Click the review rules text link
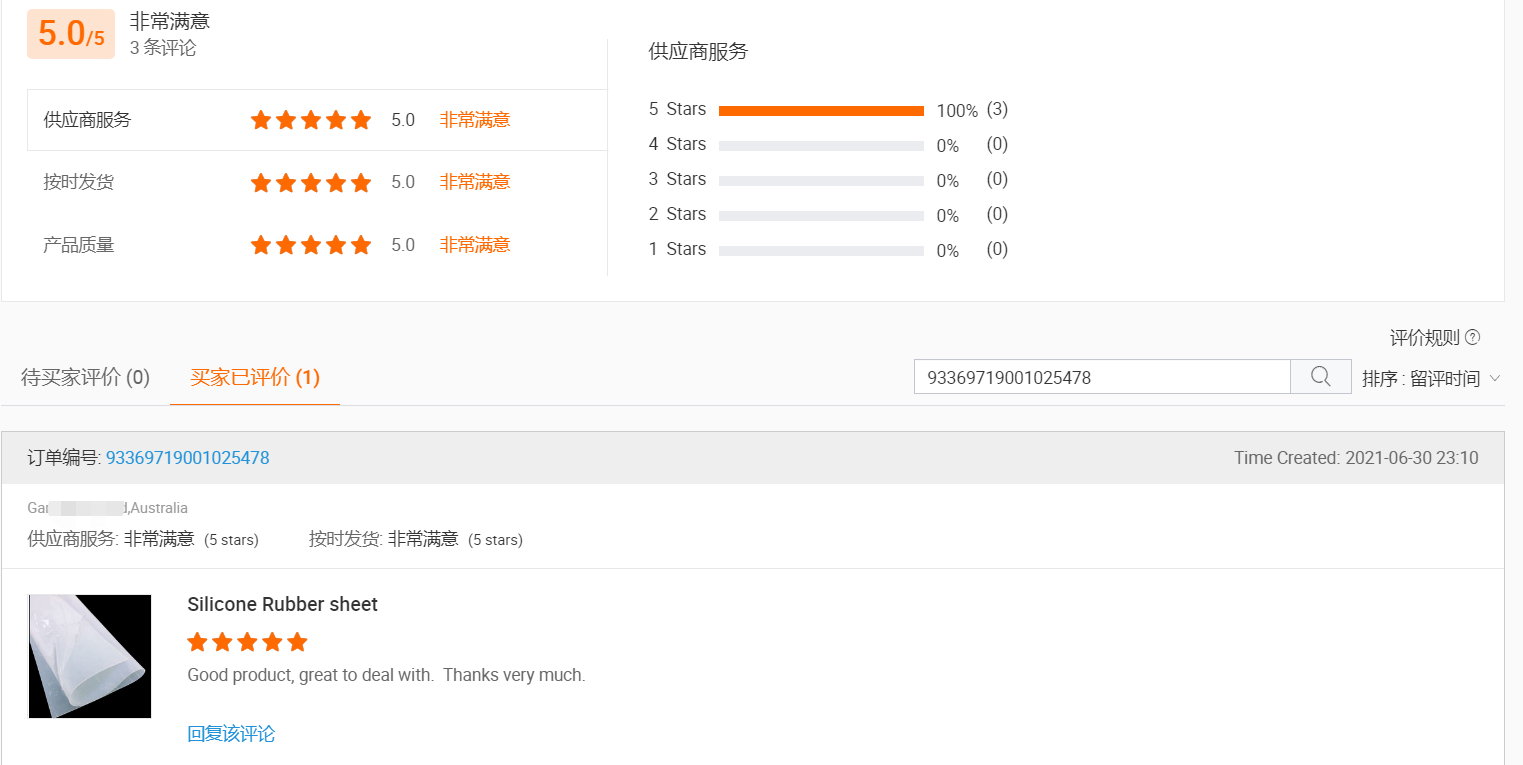Viewport: 1523px width, 765px height. [x=1424, y=338]
